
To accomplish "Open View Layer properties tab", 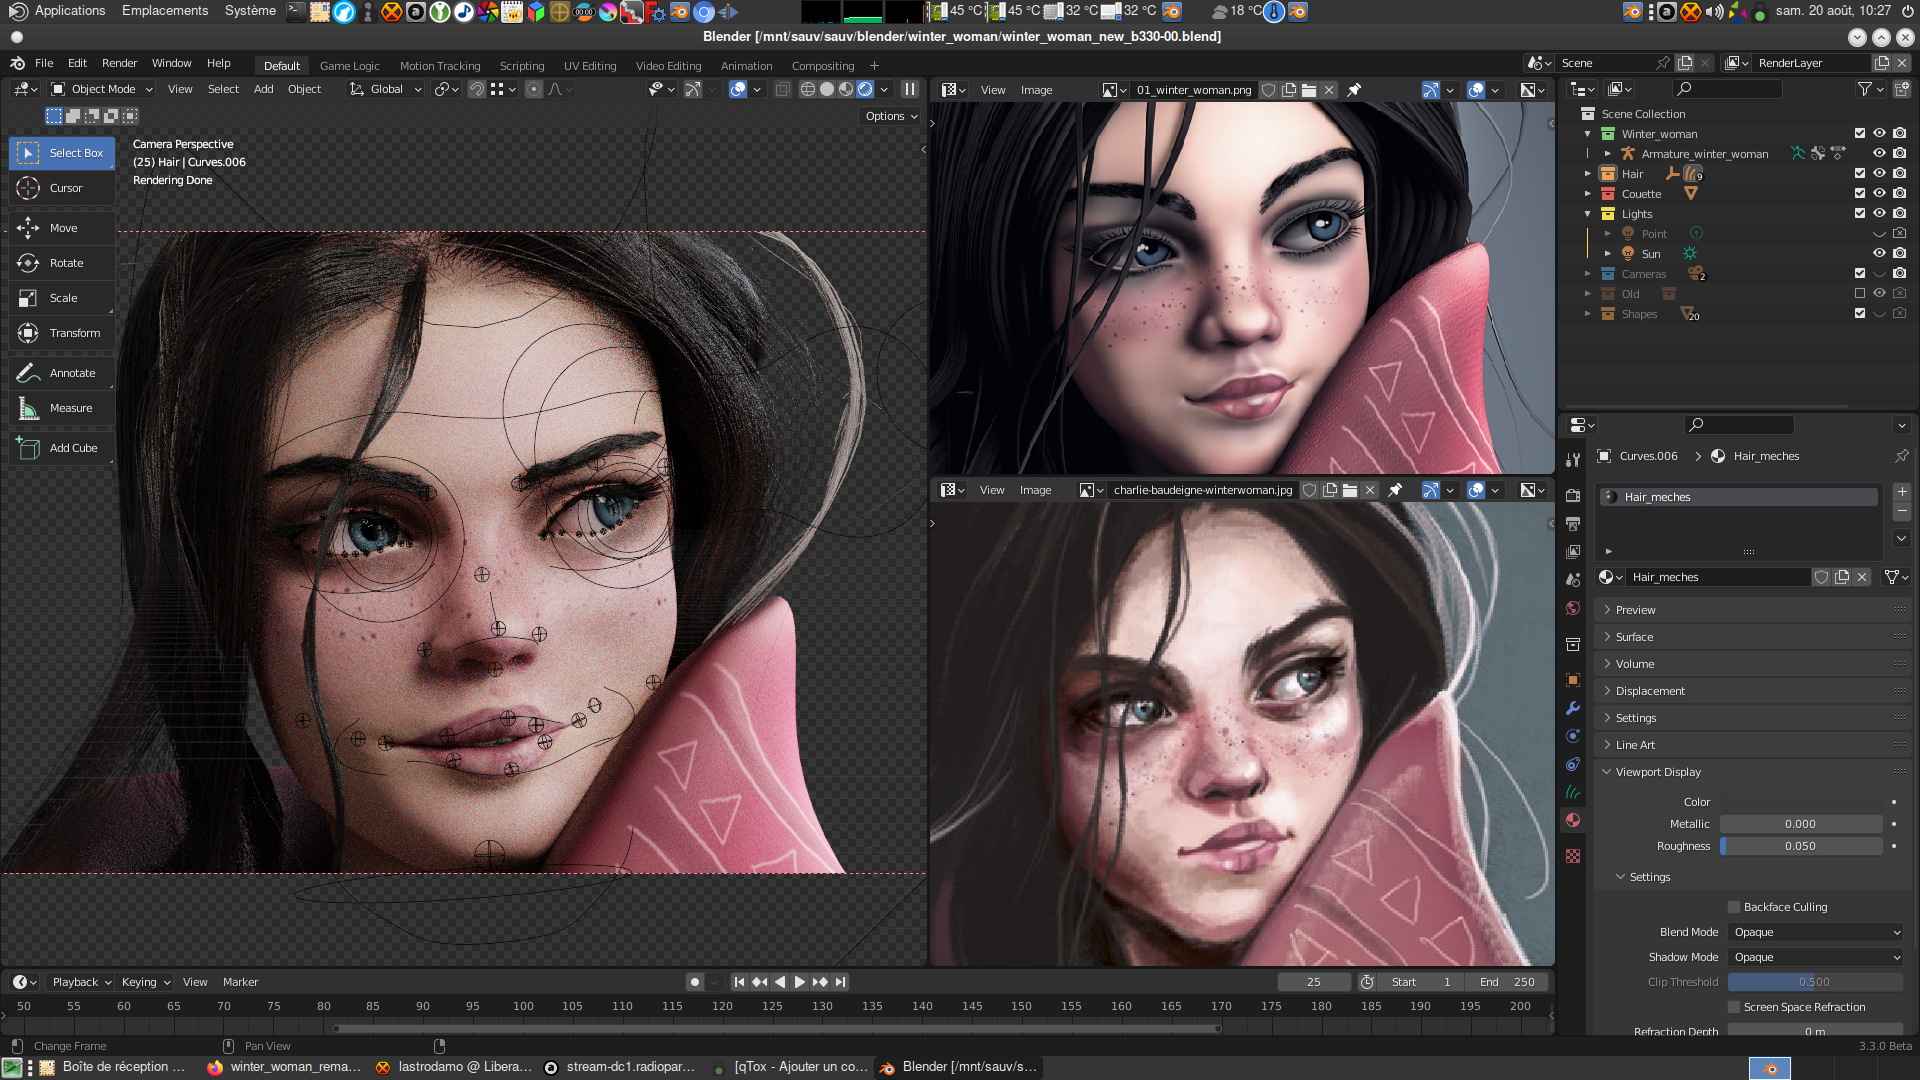I will click(1573, 552).
